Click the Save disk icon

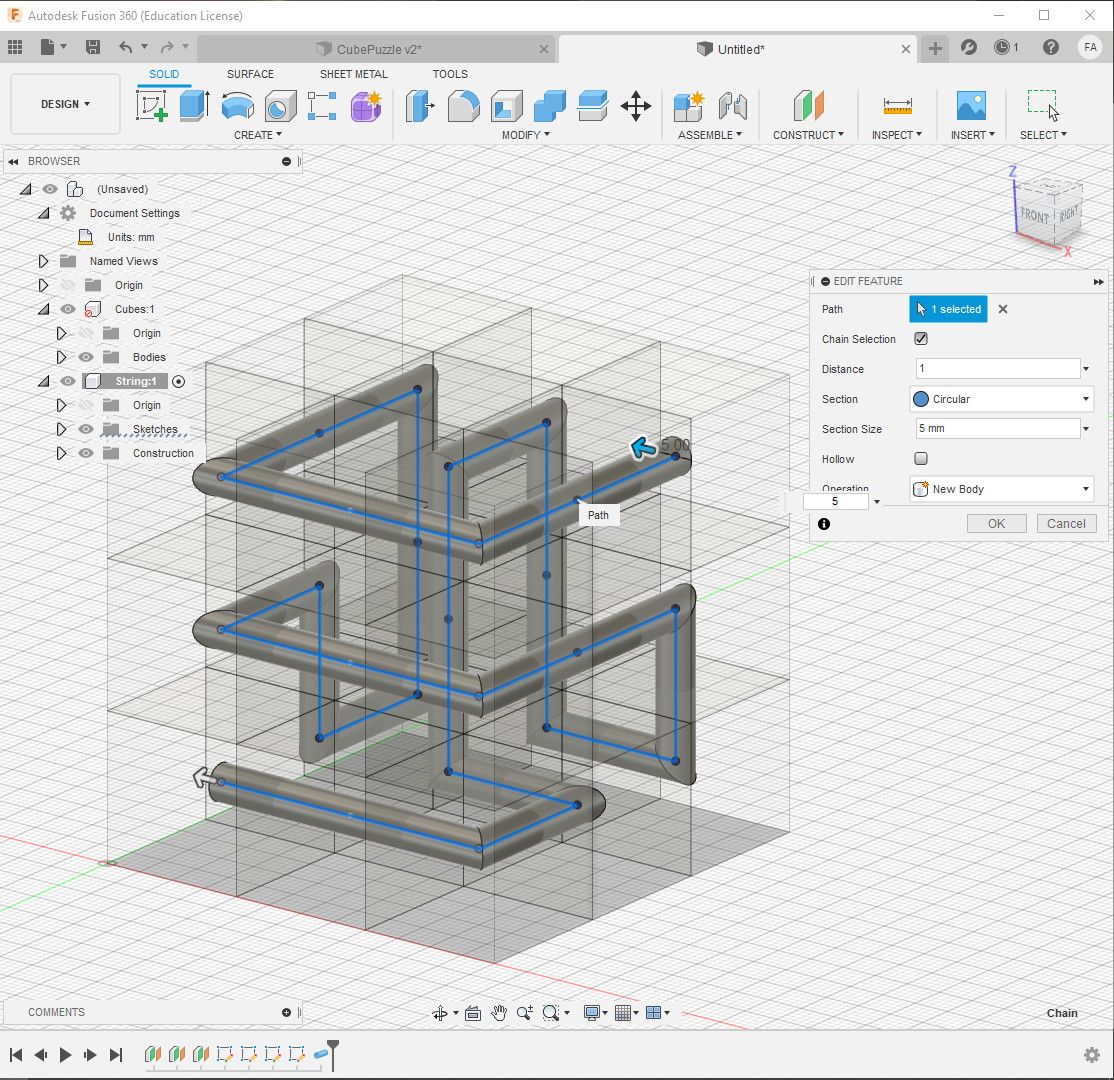[x=93, y=47]
